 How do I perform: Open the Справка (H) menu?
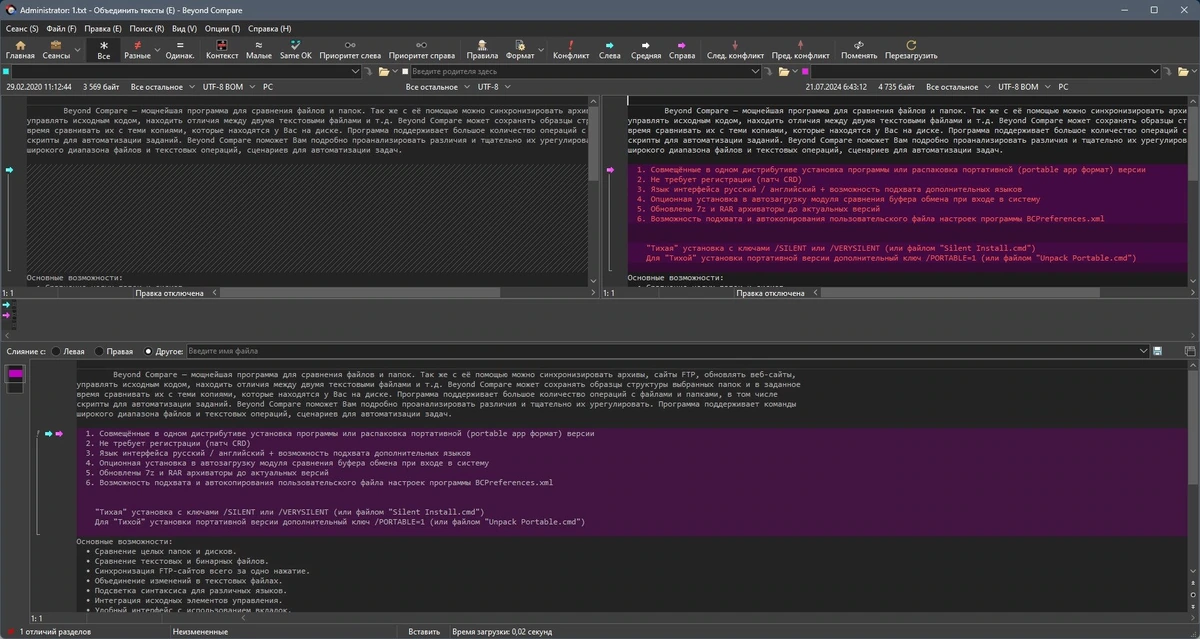coord(269,29)
